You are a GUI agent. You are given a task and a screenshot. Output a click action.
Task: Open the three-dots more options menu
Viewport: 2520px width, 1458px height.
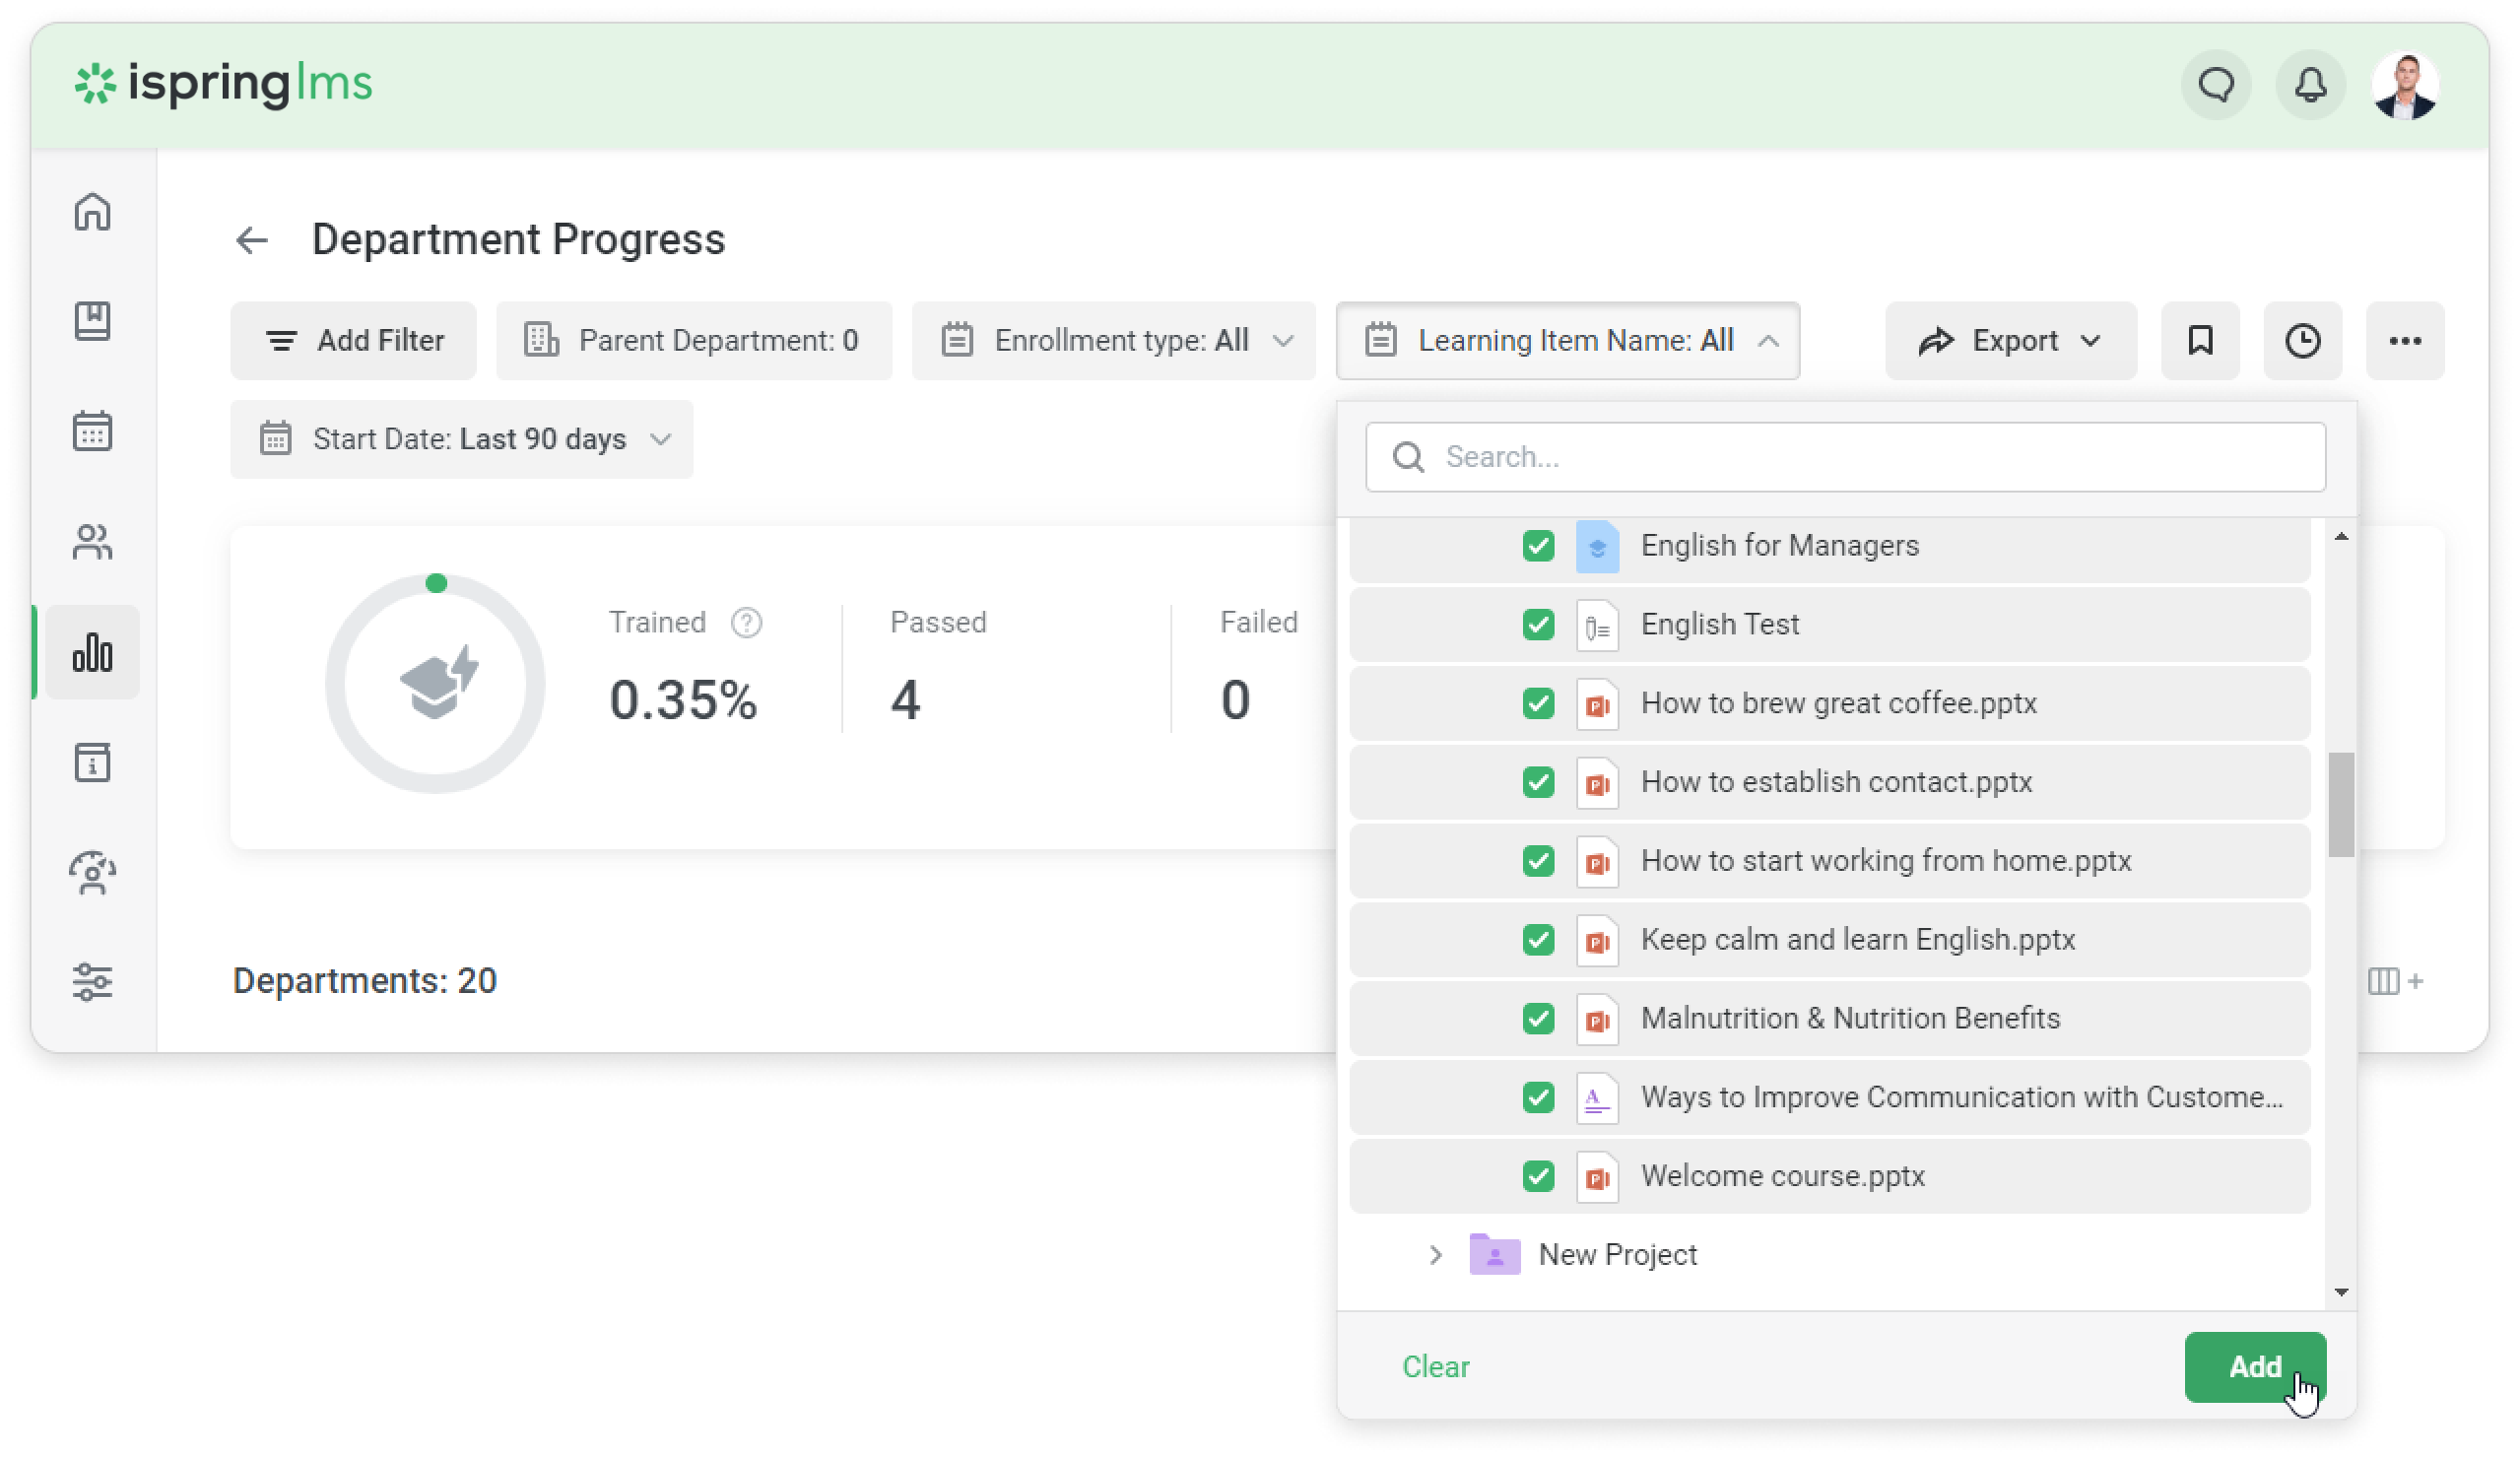2404,341
